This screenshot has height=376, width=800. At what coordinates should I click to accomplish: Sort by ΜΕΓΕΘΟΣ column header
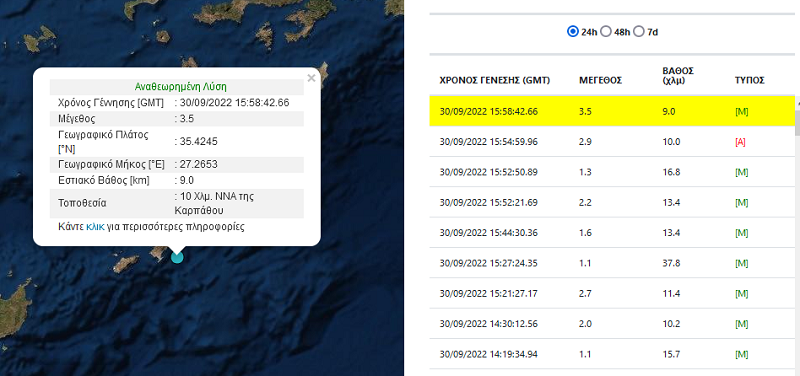[601, 80]
